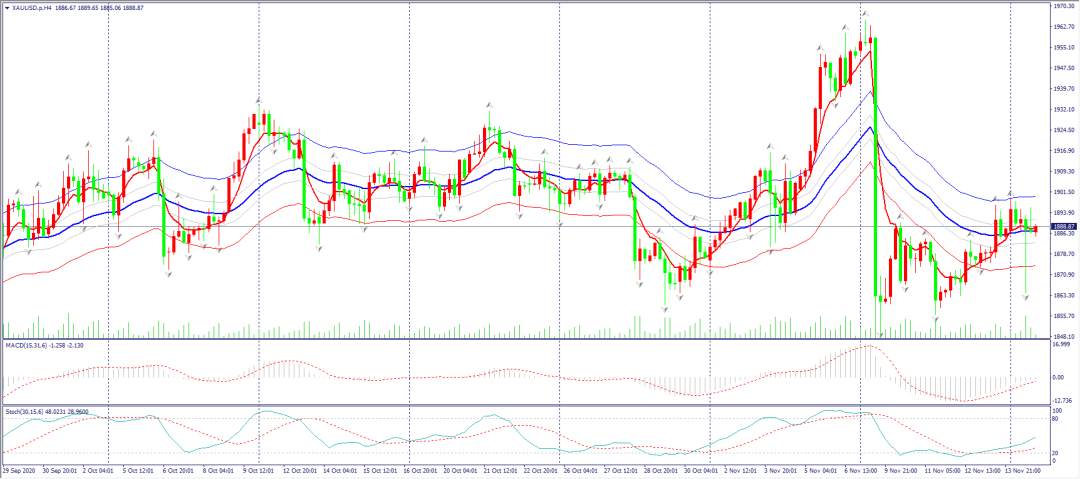Click the 9 Nov 21:00 time label
Image resolution: width=1080 pixels, height=479 pixels.
(x=900, y=469)
